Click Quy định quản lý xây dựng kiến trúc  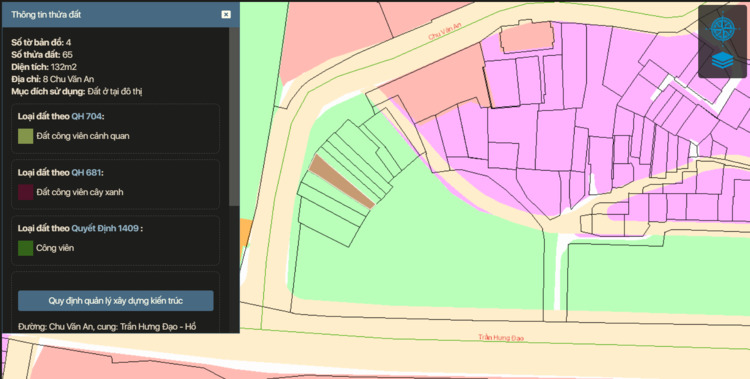[x=116, y=301]
